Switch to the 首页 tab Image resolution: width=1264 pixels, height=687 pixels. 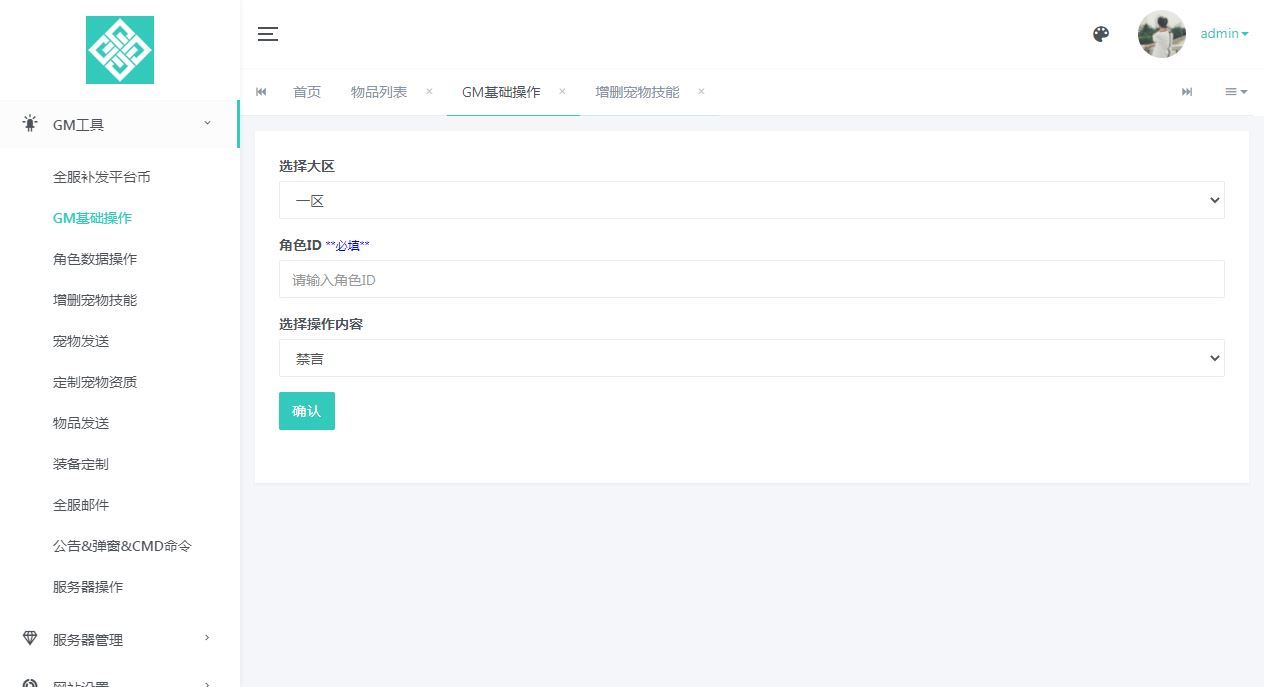(x=307, y=92)
